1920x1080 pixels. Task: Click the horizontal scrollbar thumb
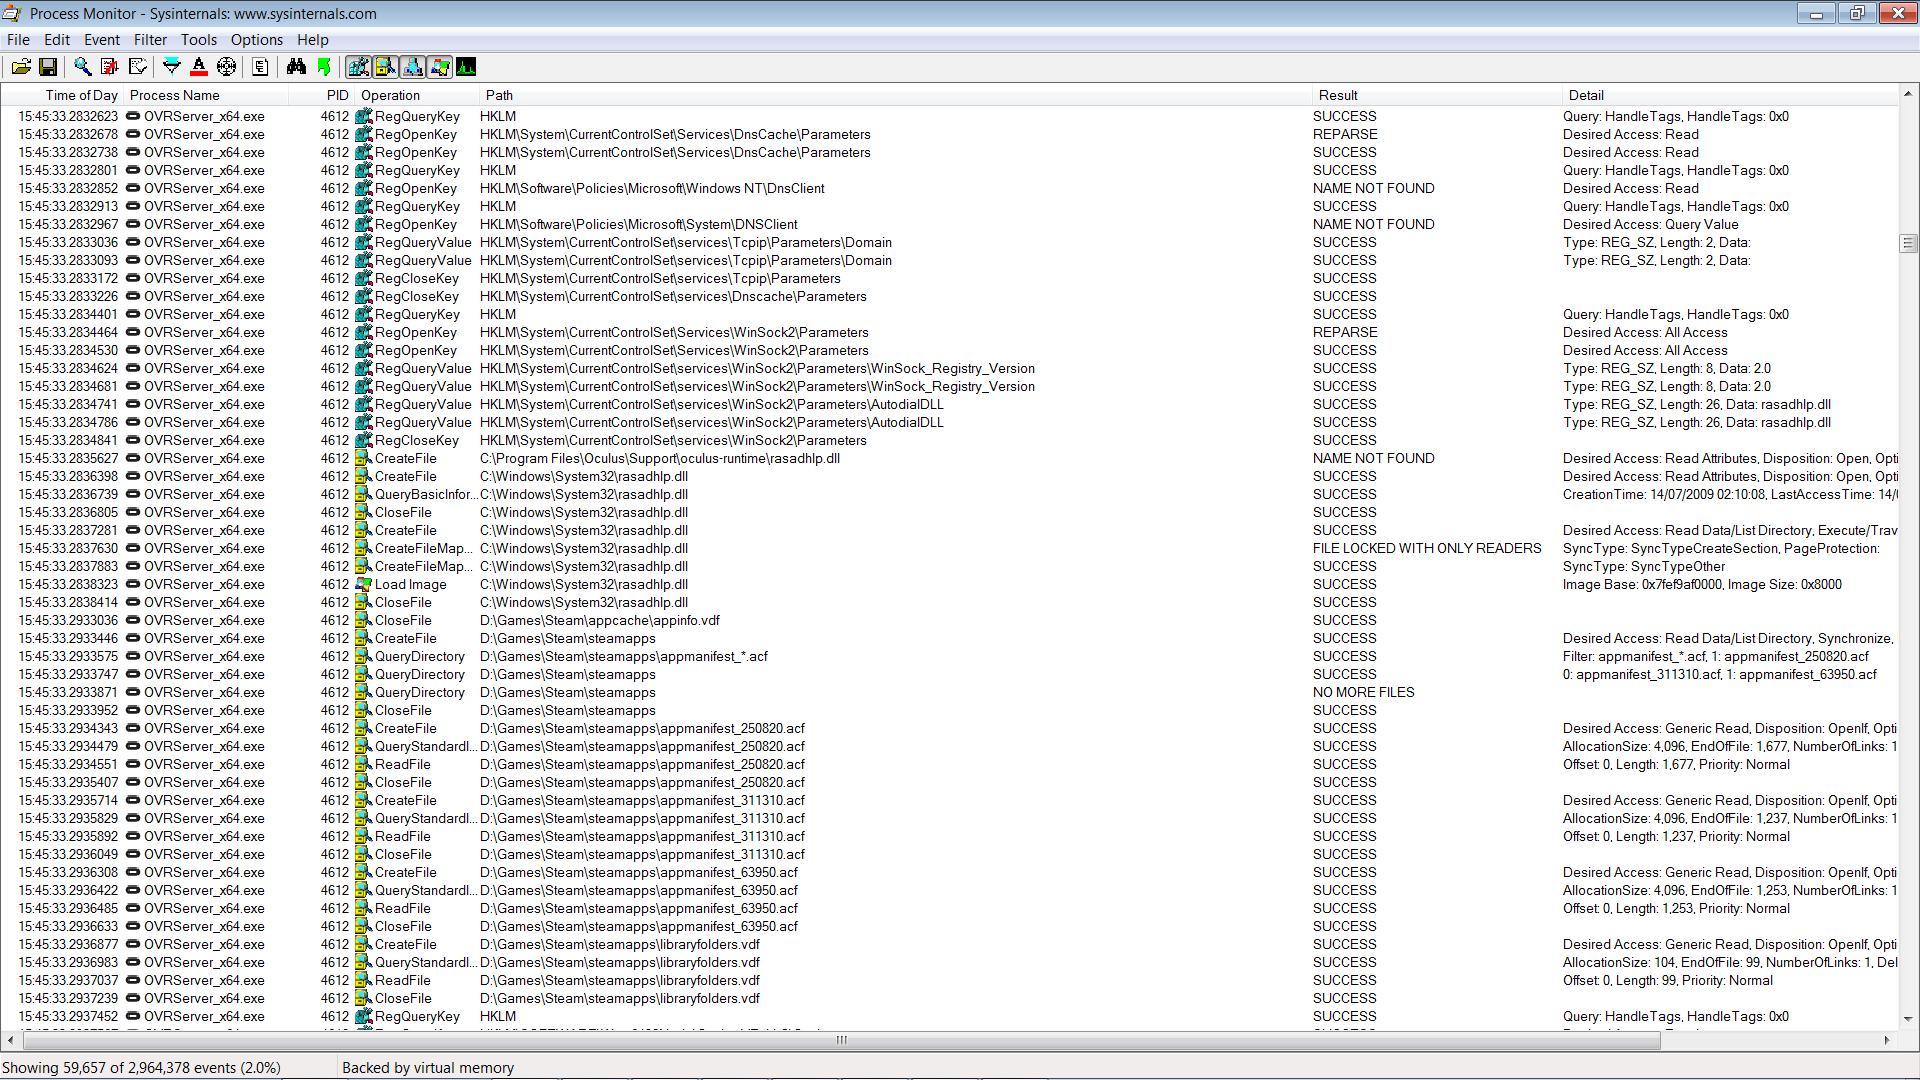(x=841, y=1040)
